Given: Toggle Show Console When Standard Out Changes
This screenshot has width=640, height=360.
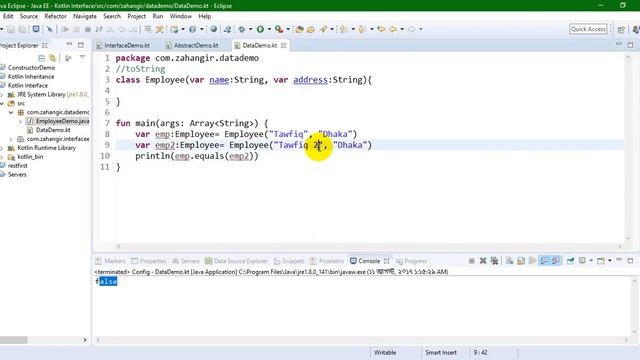Looking at the screenshot, I should click(544, 260).
